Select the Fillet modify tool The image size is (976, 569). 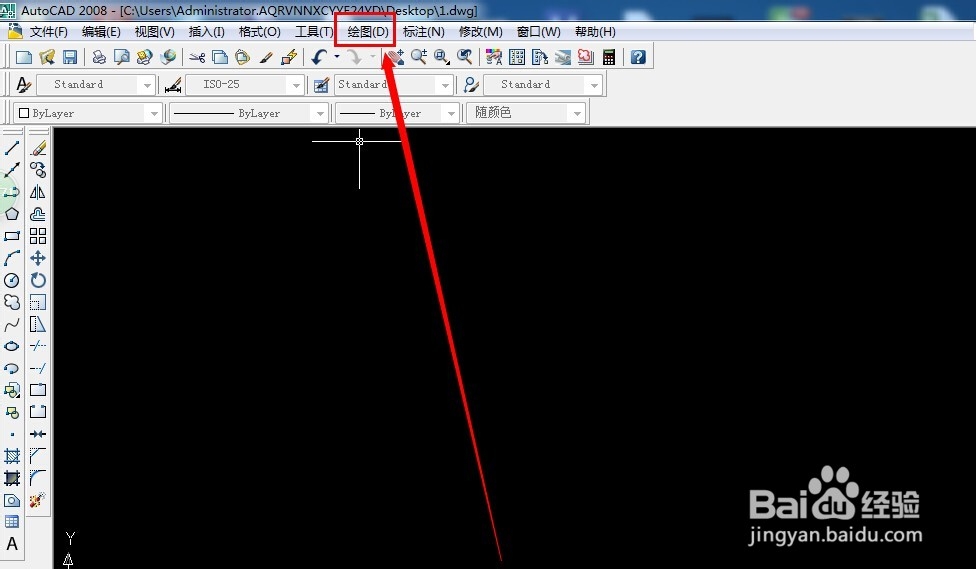click(x=38, y=478)
